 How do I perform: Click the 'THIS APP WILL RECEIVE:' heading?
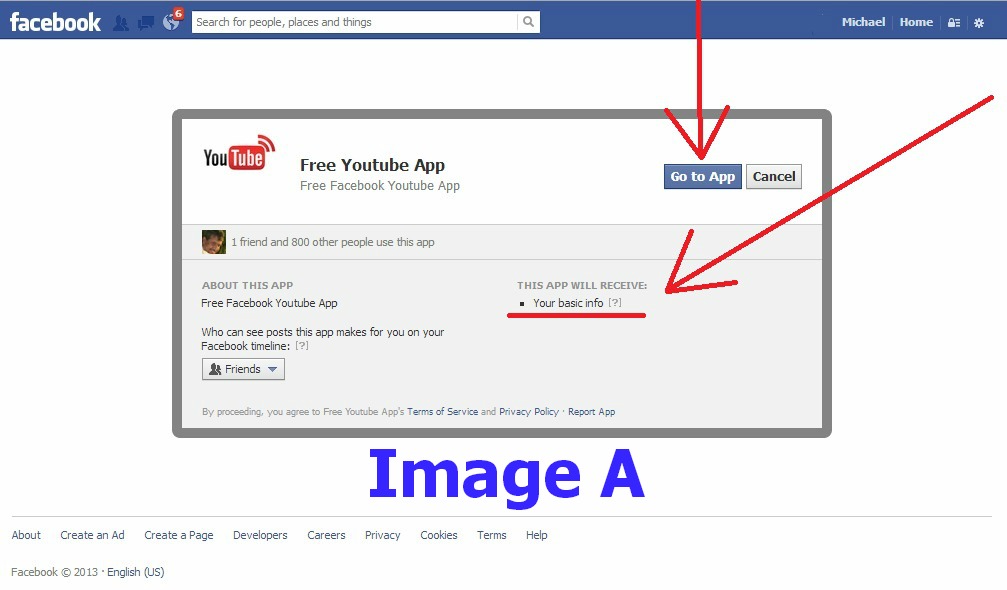pos(582,285)
